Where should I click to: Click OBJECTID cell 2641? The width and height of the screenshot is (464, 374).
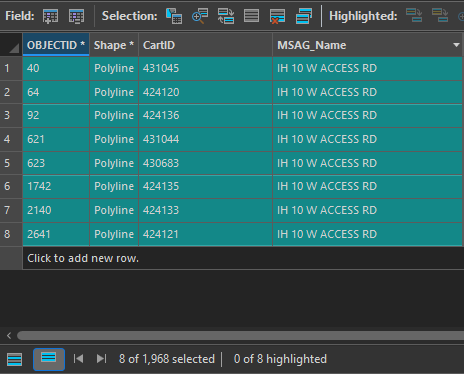click(56, 234)
